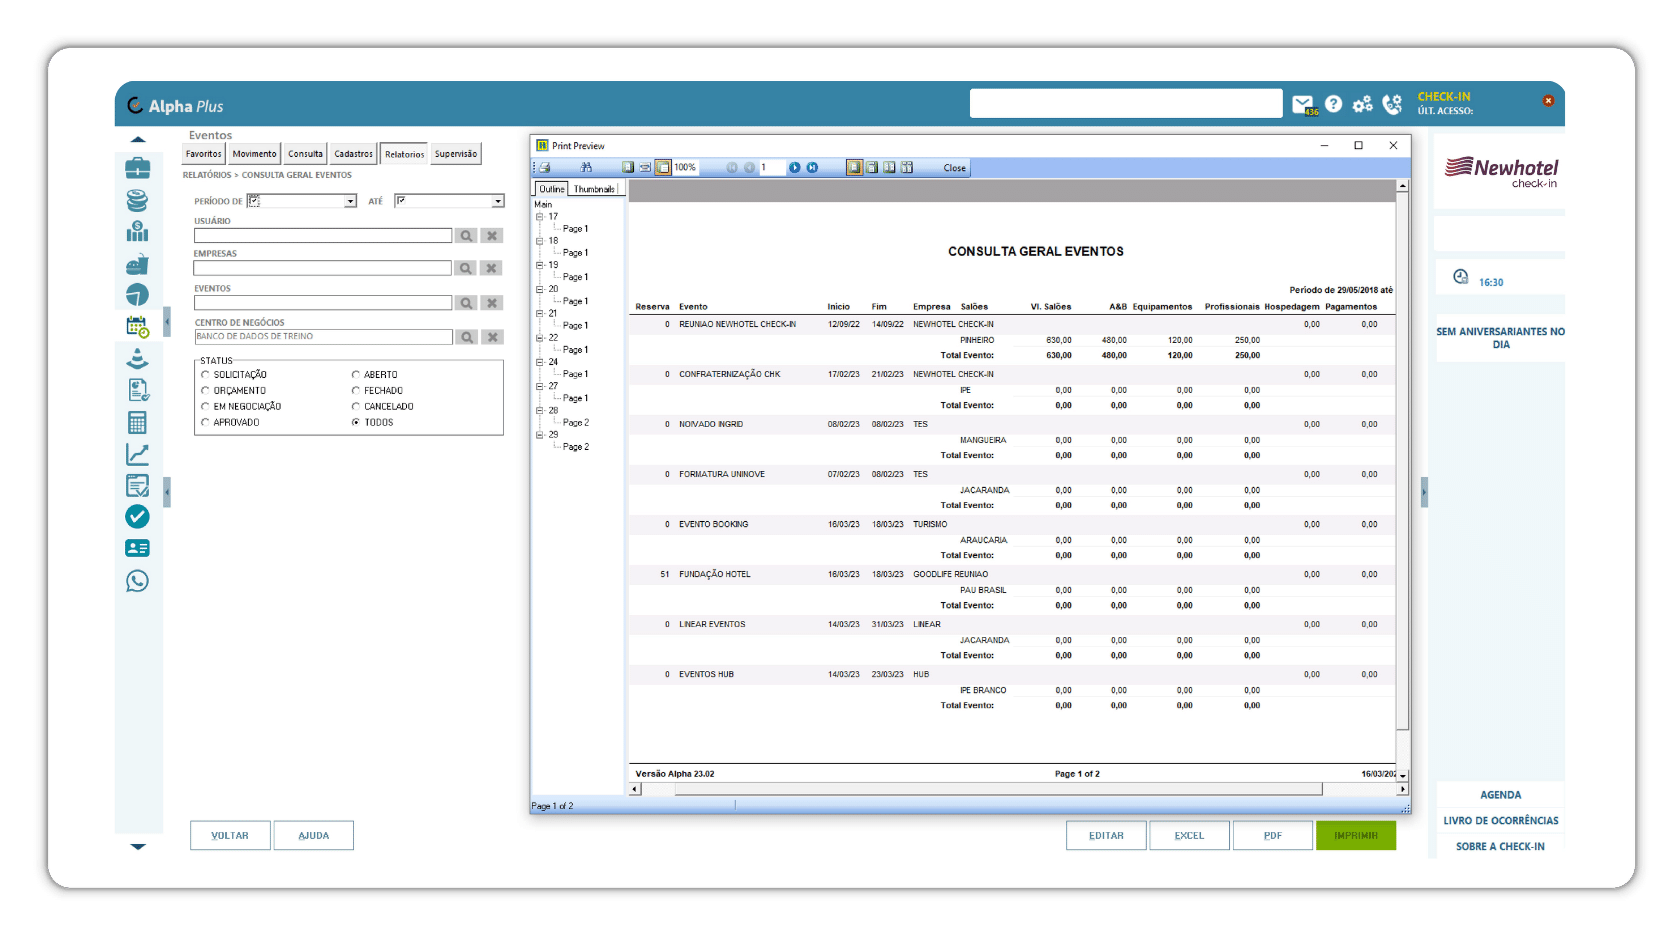Open the binoculars search icon in preview toolbar

pos(586,168)
